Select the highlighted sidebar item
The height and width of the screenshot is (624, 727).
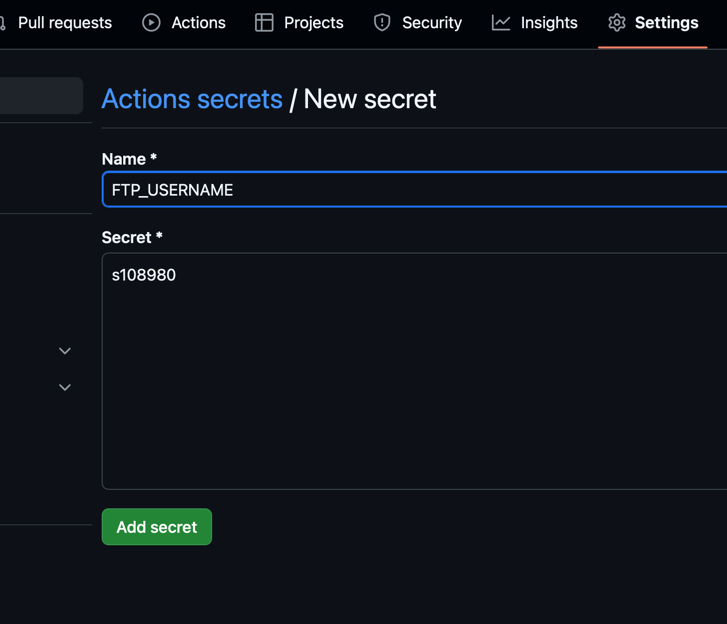click(40, 96)
